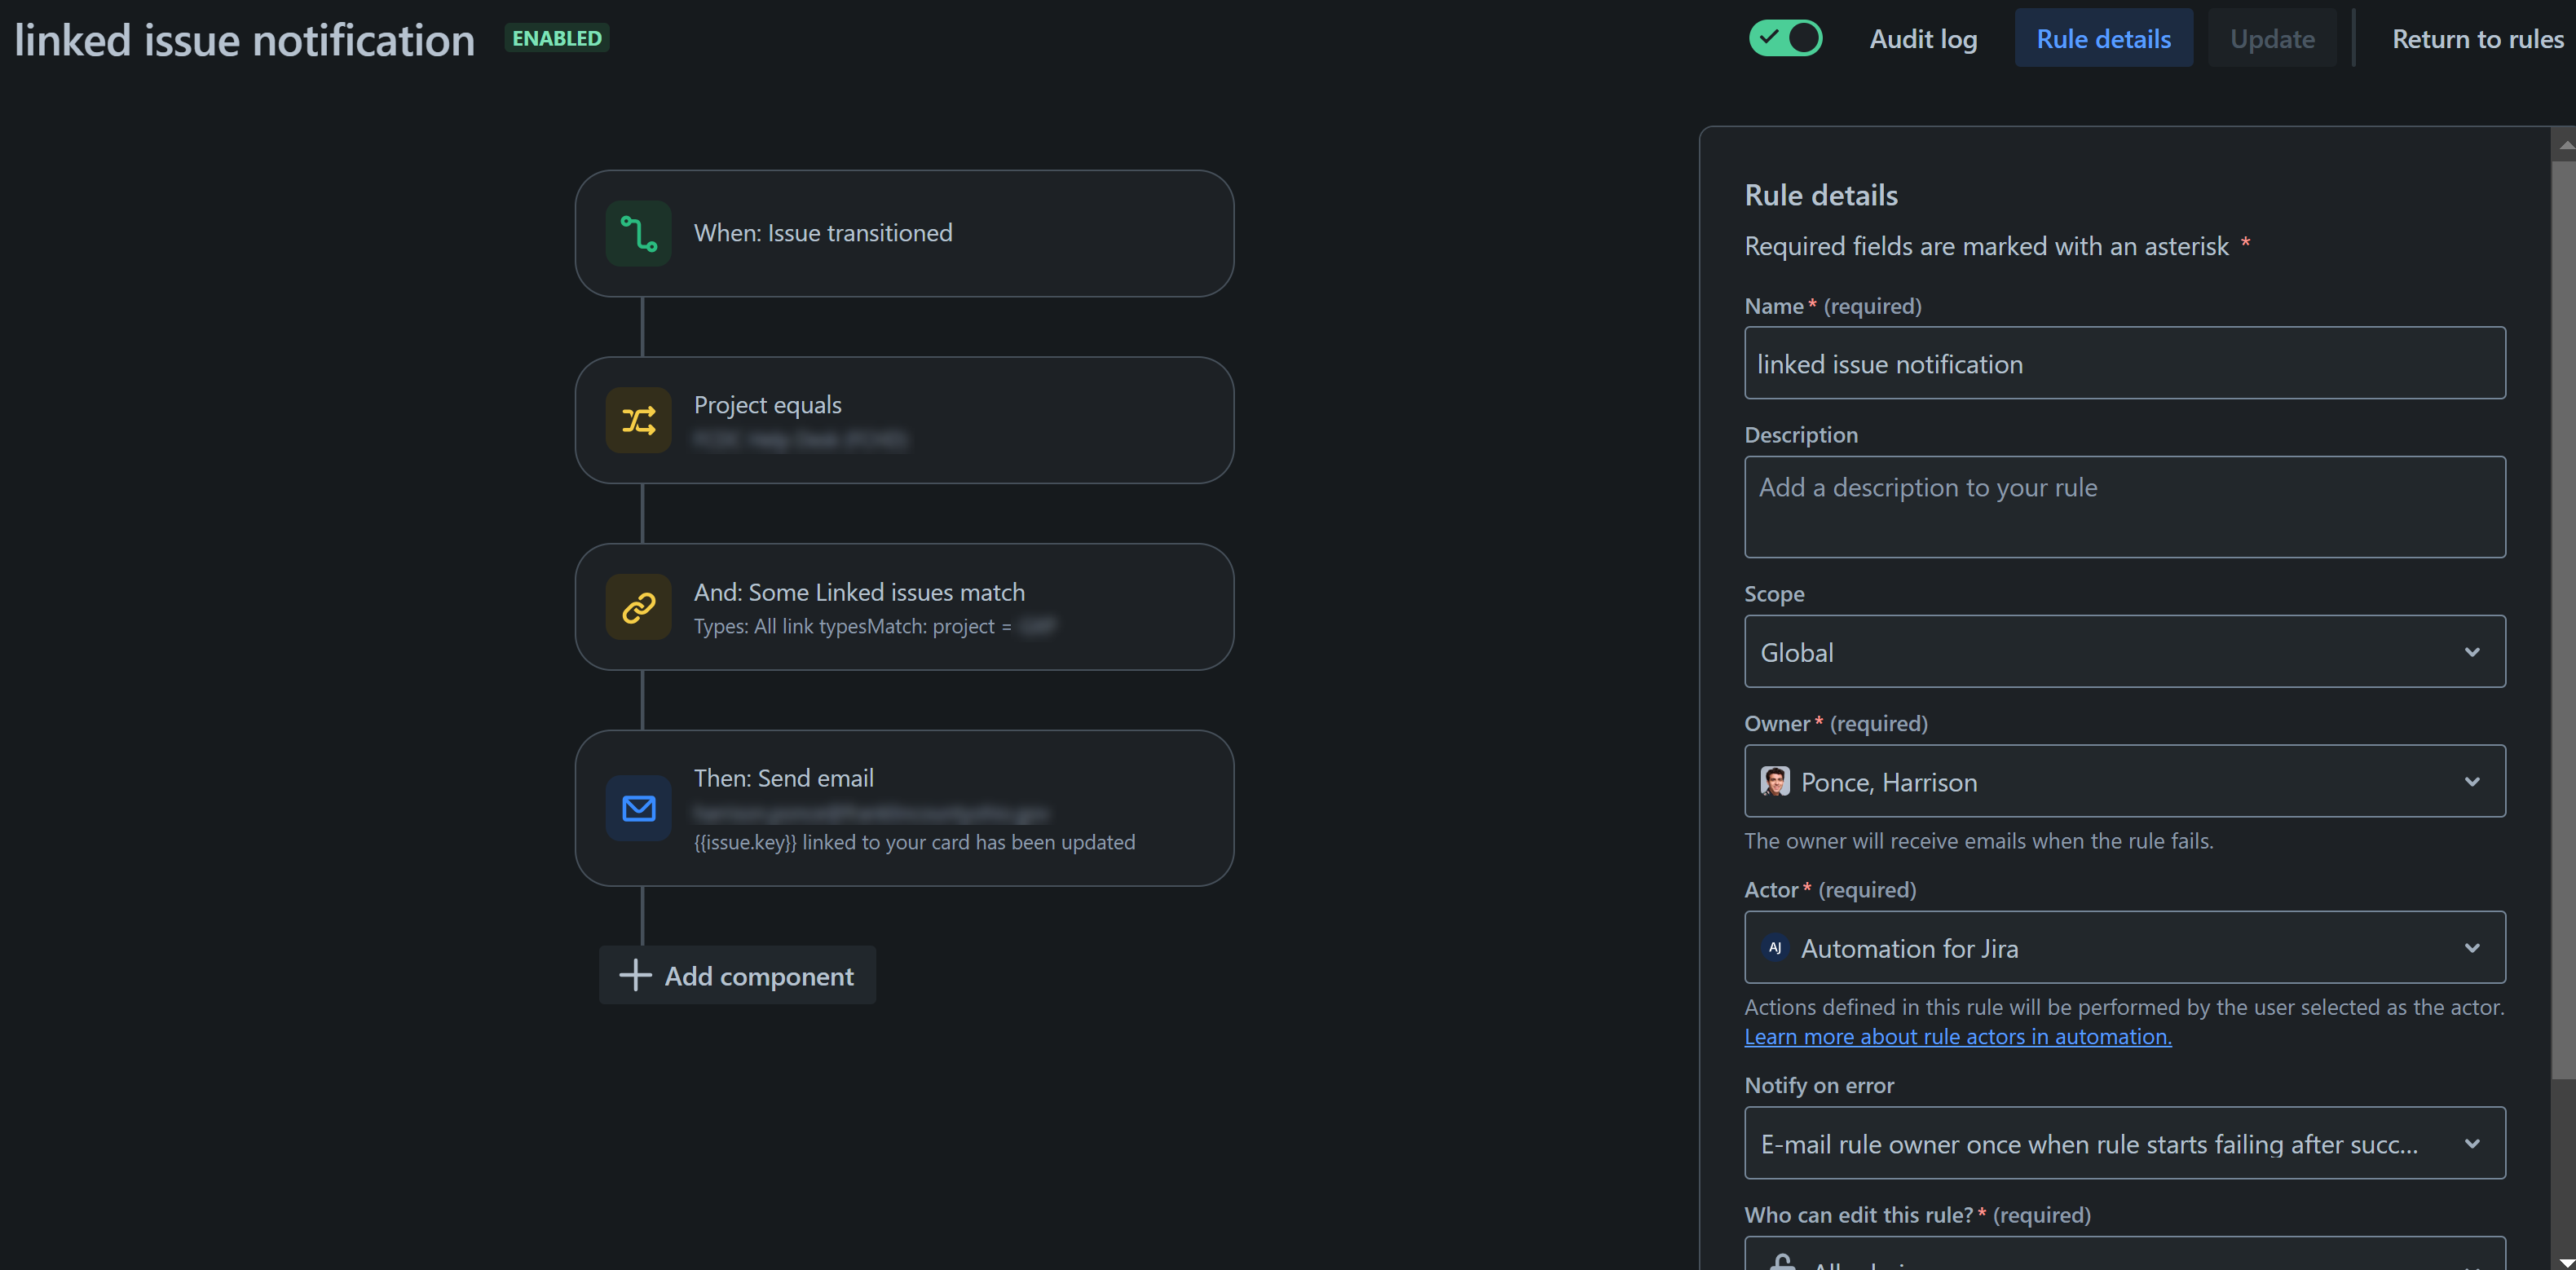
Task: Click the Name input field
Action: (x=2124, y=363)
